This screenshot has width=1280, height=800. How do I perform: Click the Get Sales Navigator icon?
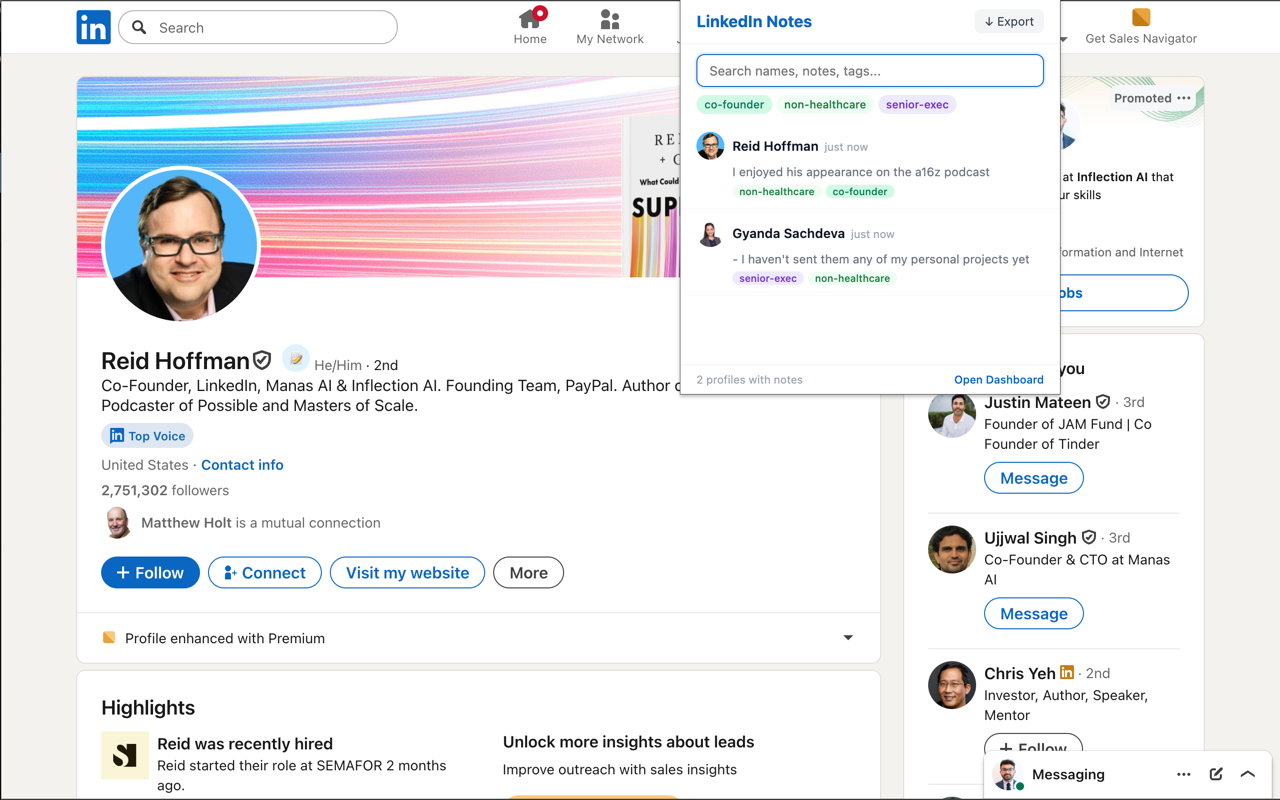(1141, 17)
